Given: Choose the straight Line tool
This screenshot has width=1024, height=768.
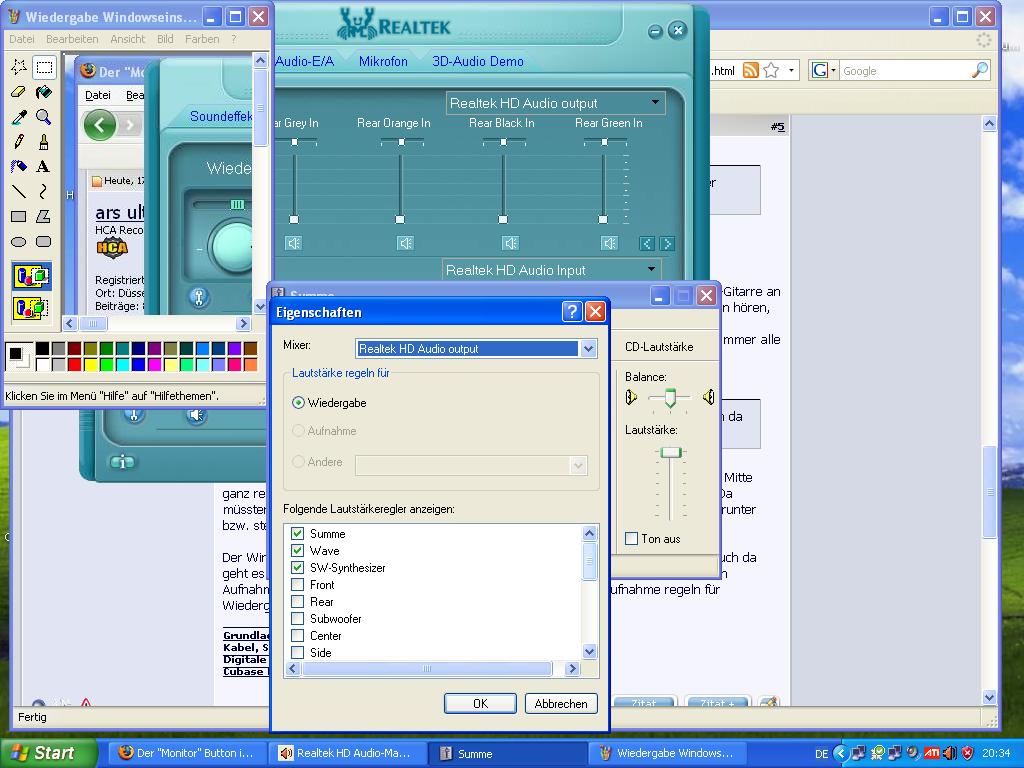Looking at the screenshot, I should click(19, 191).
